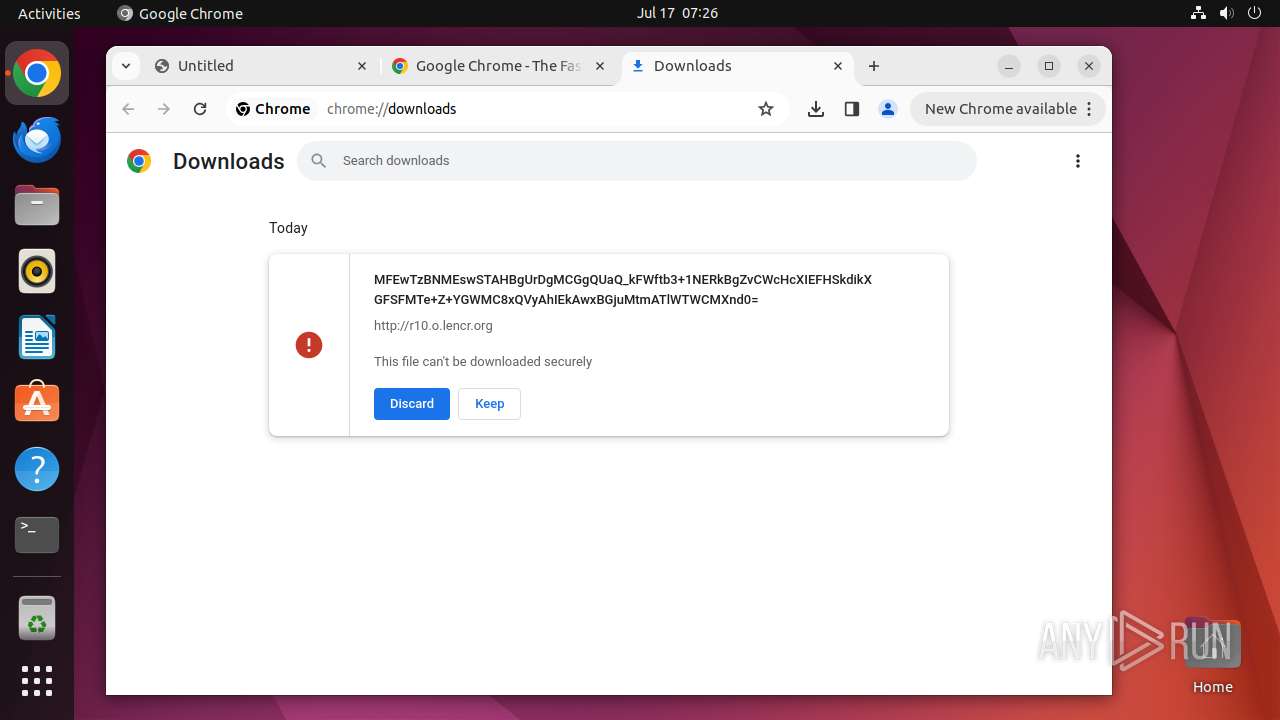Close the Downloads tab
The height and width of the screenshot is (720, 1280).
(x=838, y=66)
